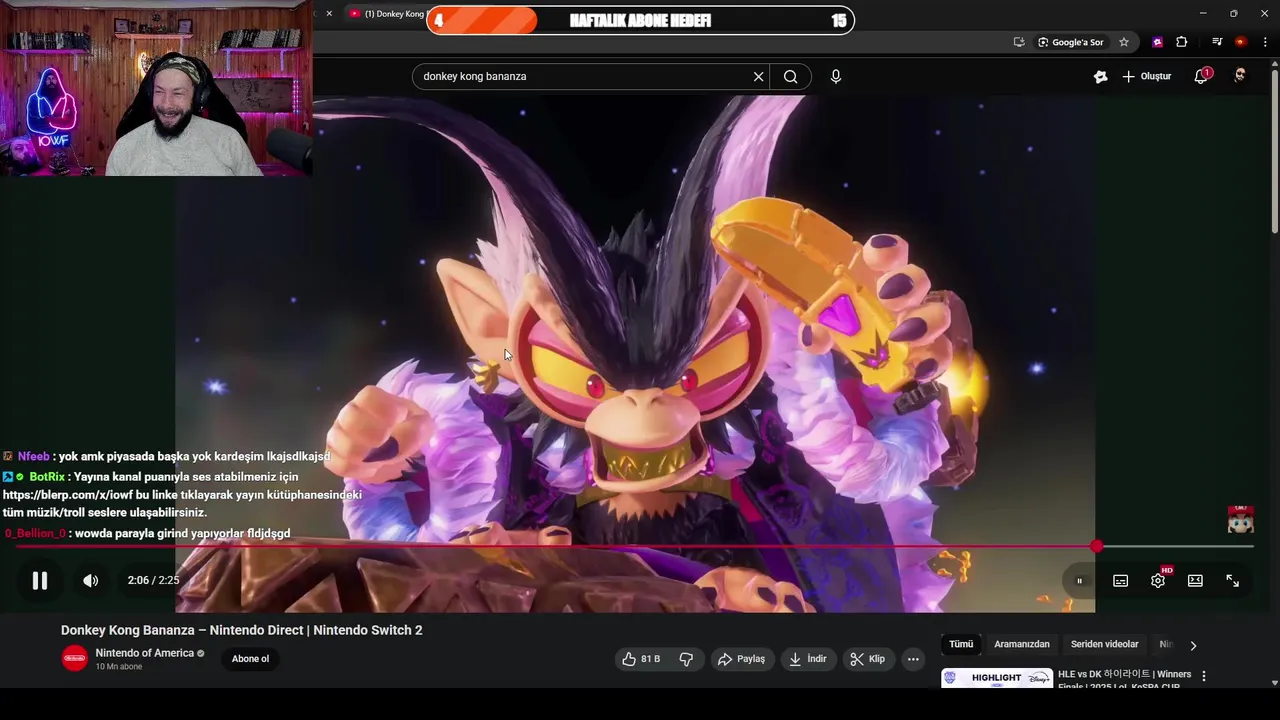Viewport: 1280px width, 720px height.
Task: Toggle the autoplay switch in player controls
Action: [1079, 581]
